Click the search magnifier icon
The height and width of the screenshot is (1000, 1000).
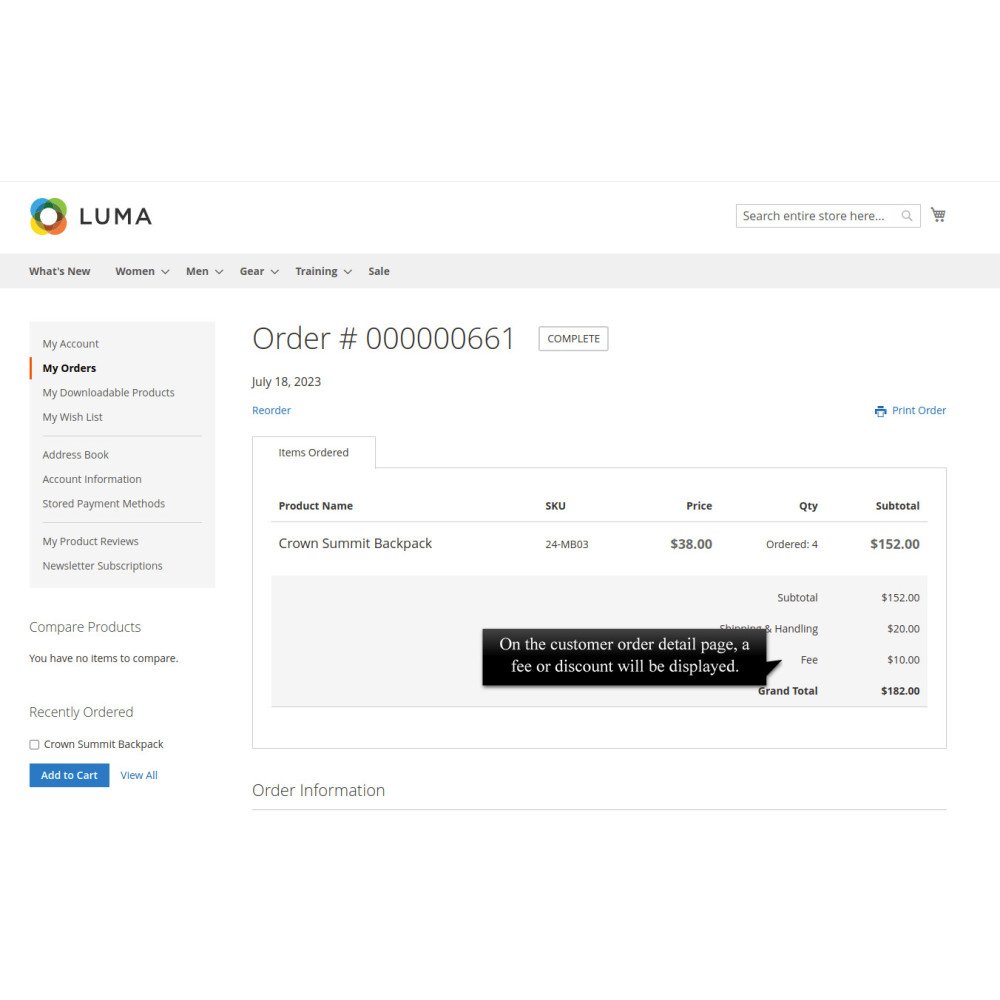[906, 216]
